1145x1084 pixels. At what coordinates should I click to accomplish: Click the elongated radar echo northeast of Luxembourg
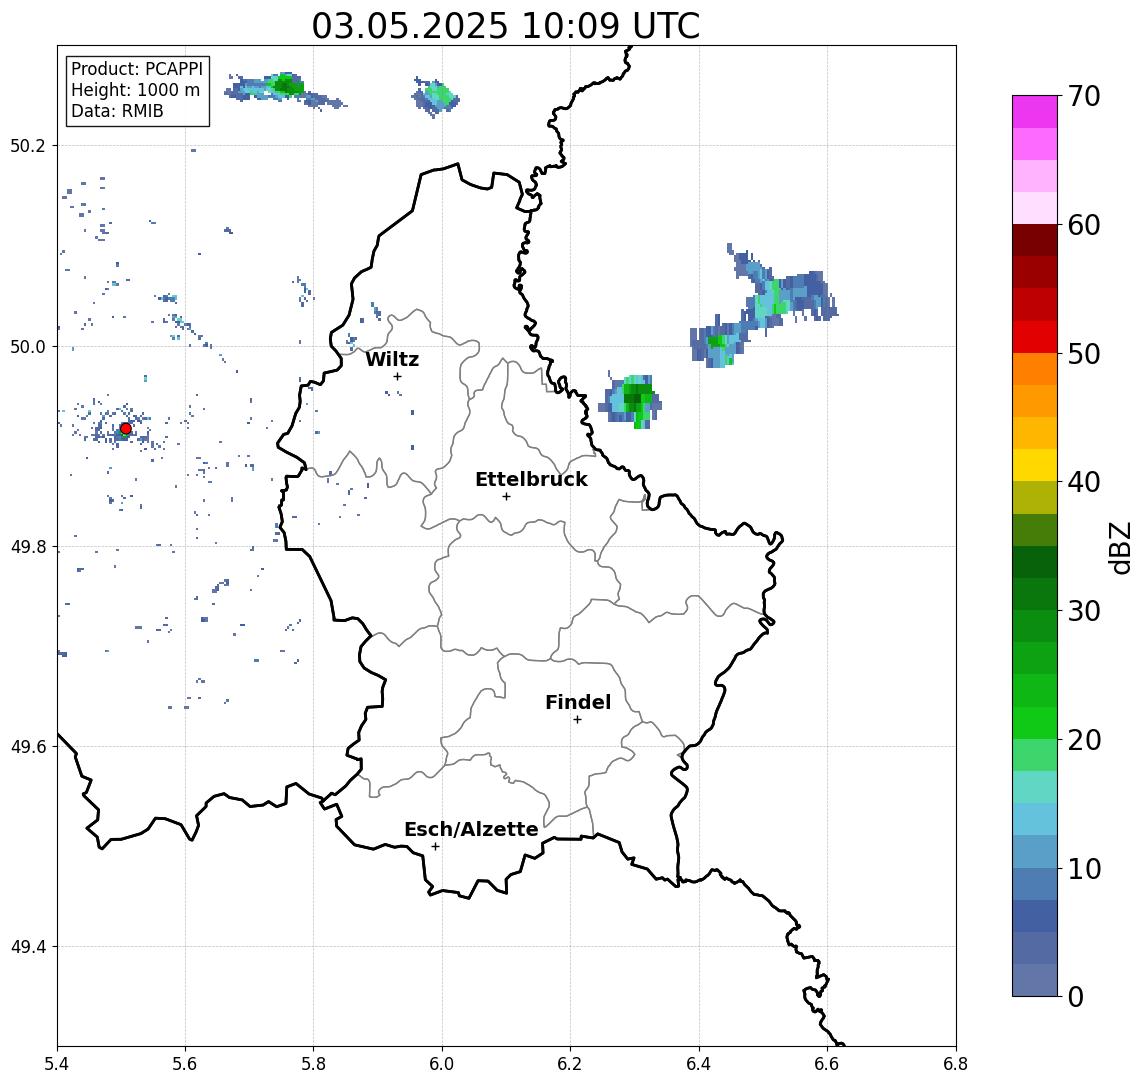763,307
